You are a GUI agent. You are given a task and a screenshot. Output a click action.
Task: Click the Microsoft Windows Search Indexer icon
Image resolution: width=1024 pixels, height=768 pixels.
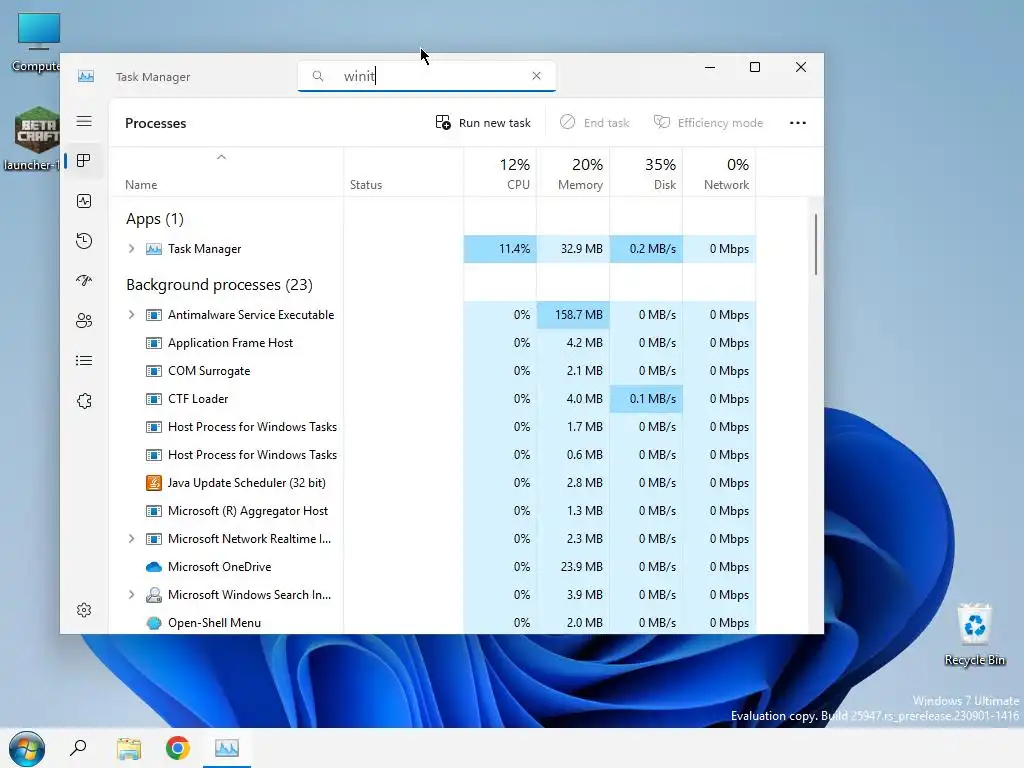(153, 595)
